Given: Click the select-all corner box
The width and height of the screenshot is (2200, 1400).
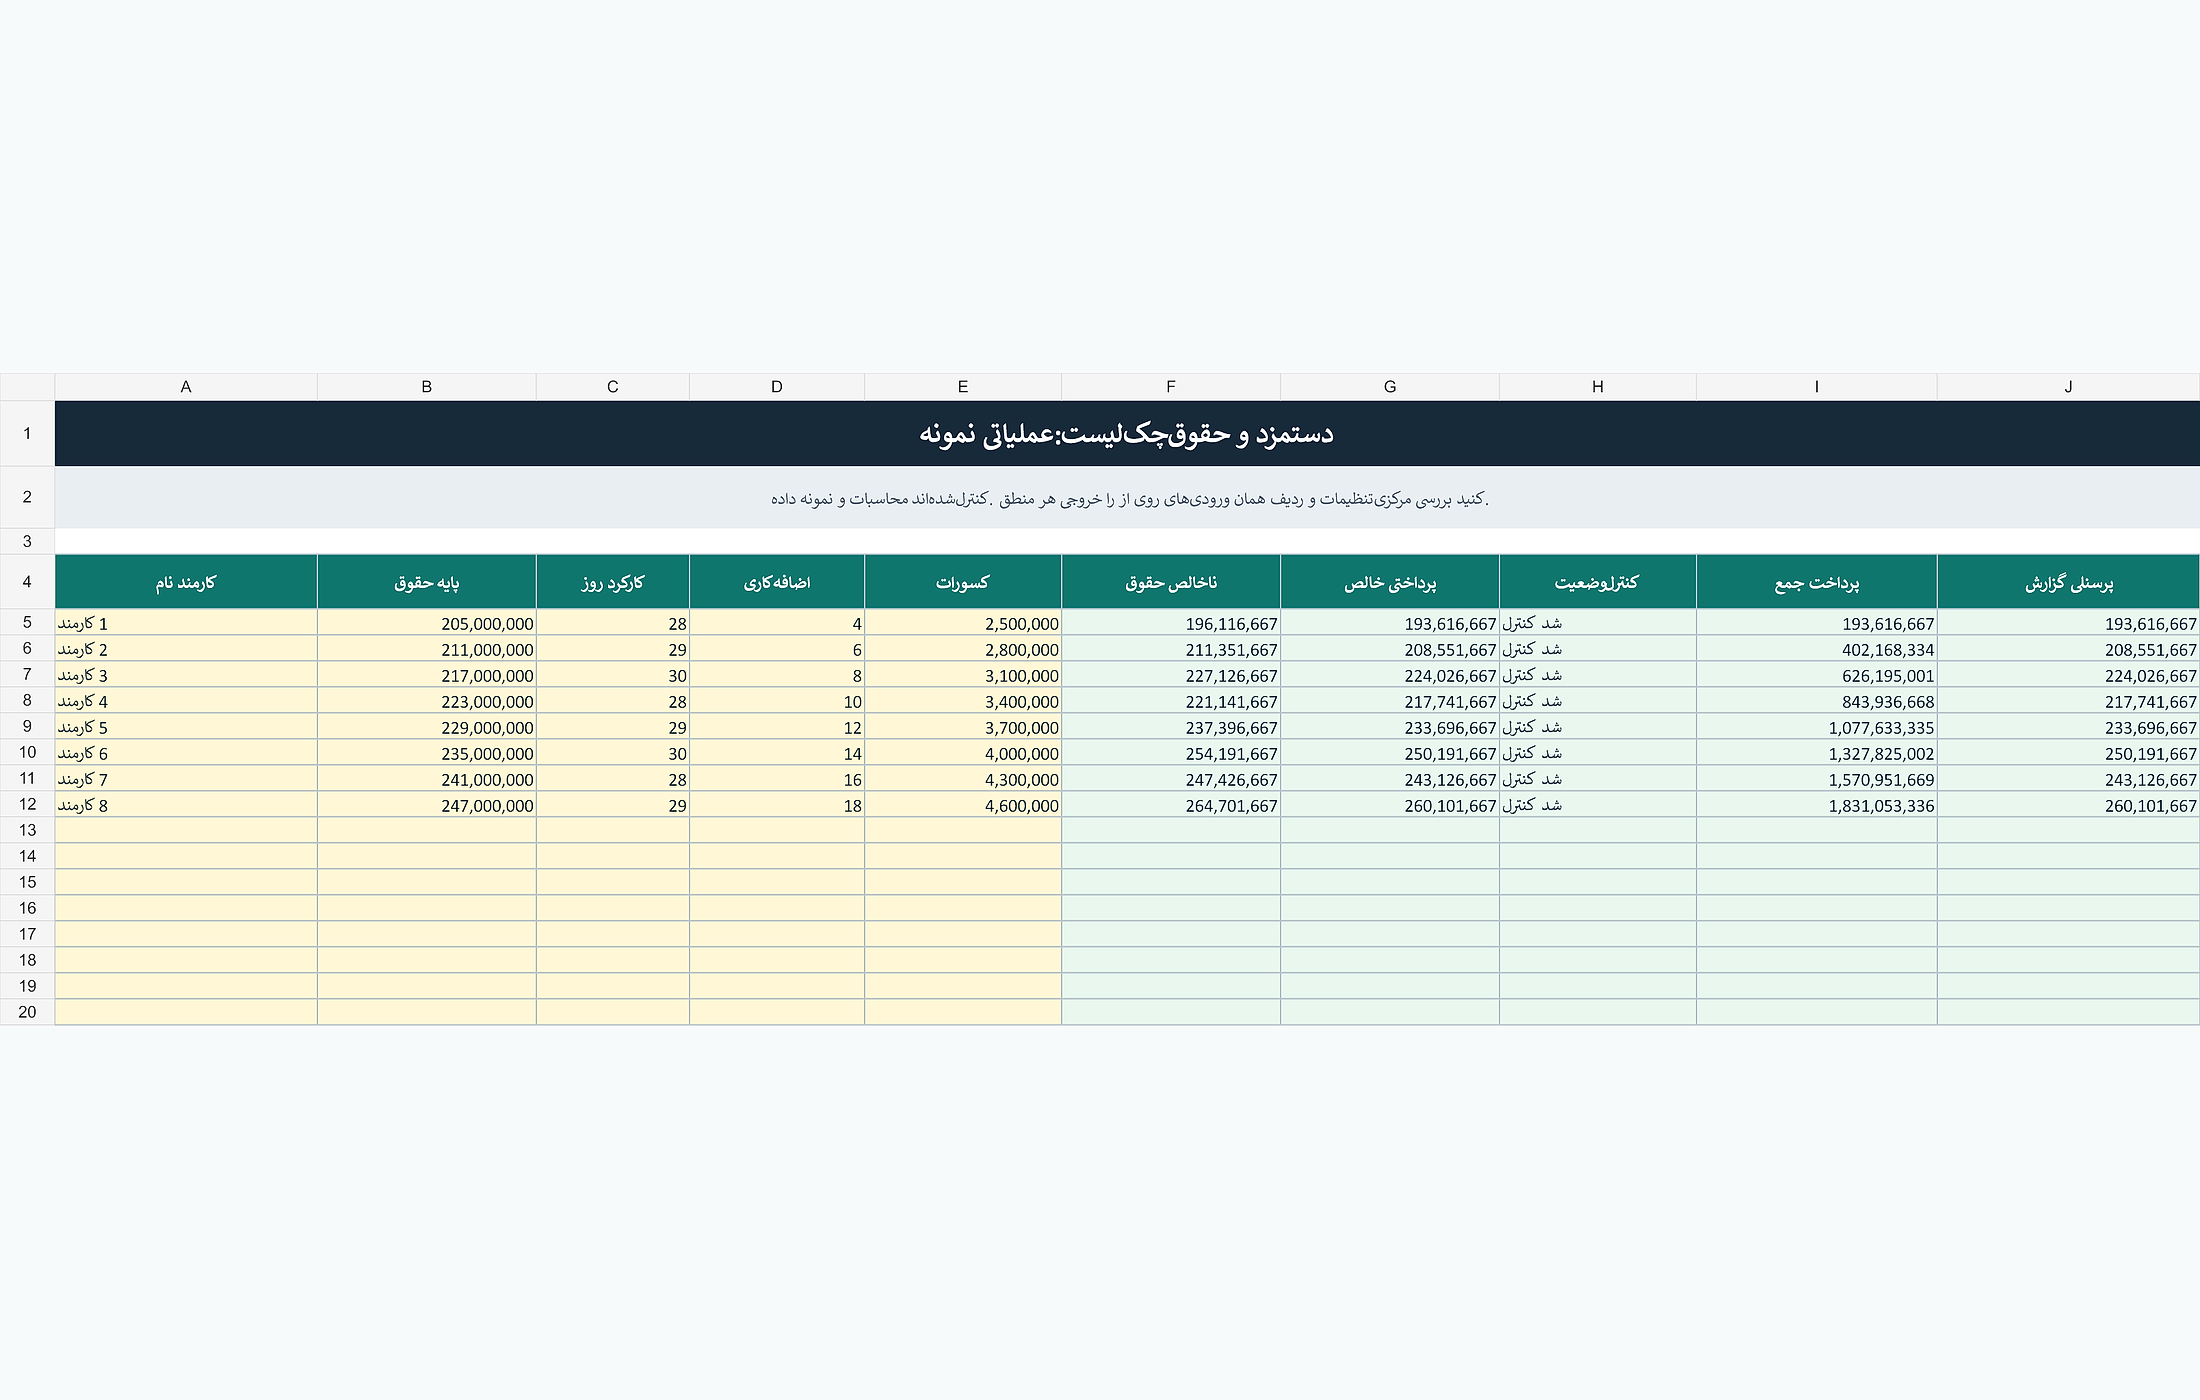Looking at the screenshot, I should coord(27,387).
